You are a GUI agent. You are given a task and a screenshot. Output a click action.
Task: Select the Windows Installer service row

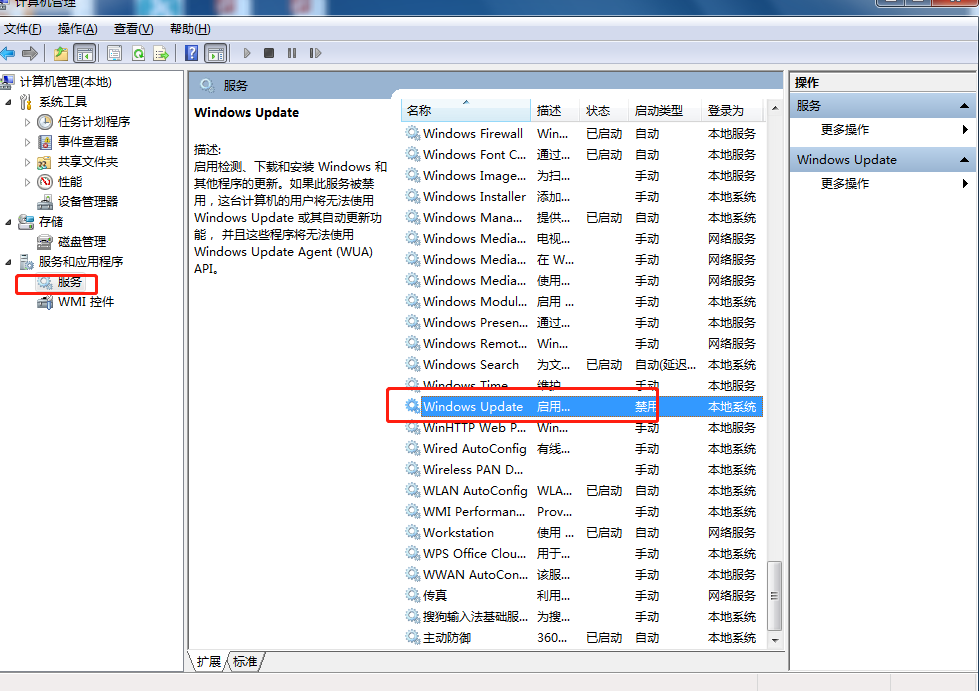click(x=583, y=197)
